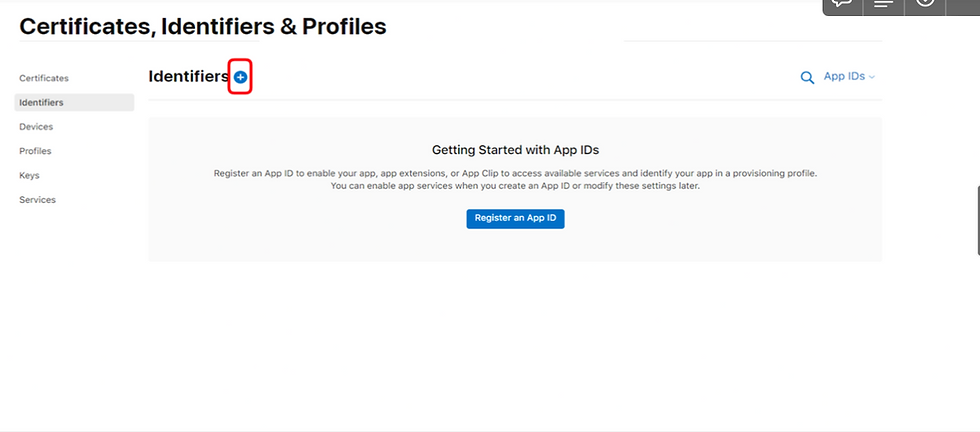Screen dimensions: 980x432
Task: Go to Devices in the sidebar
Action: pos(36,127)
